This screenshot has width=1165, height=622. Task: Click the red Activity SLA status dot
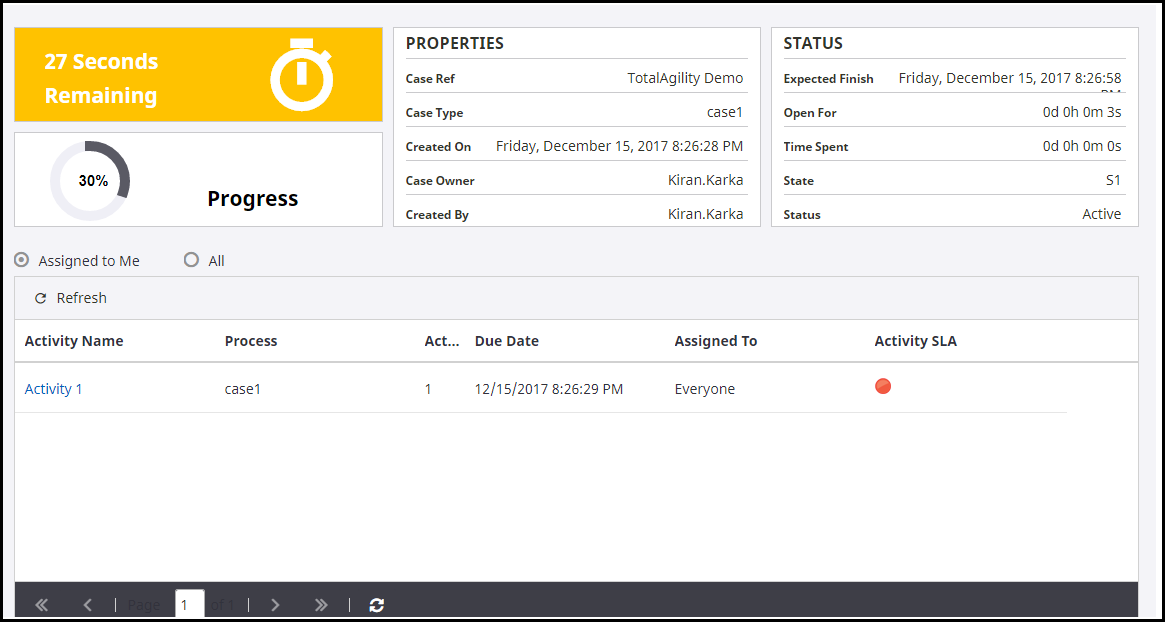(883, 386)
